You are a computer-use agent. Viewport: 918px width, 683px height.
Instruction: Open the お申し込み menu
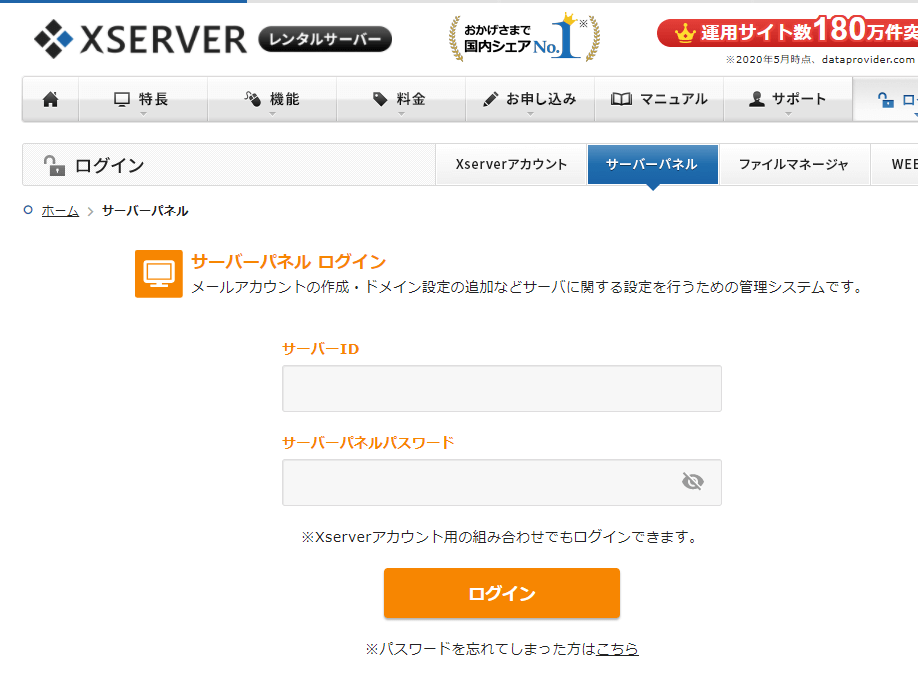point(529,99)
